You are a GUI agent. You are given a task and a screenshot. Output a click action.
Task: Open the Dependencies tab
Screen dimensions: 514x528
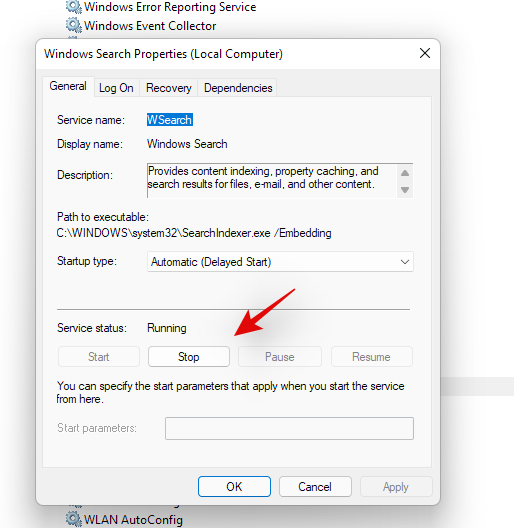click(x=238, y=88)
